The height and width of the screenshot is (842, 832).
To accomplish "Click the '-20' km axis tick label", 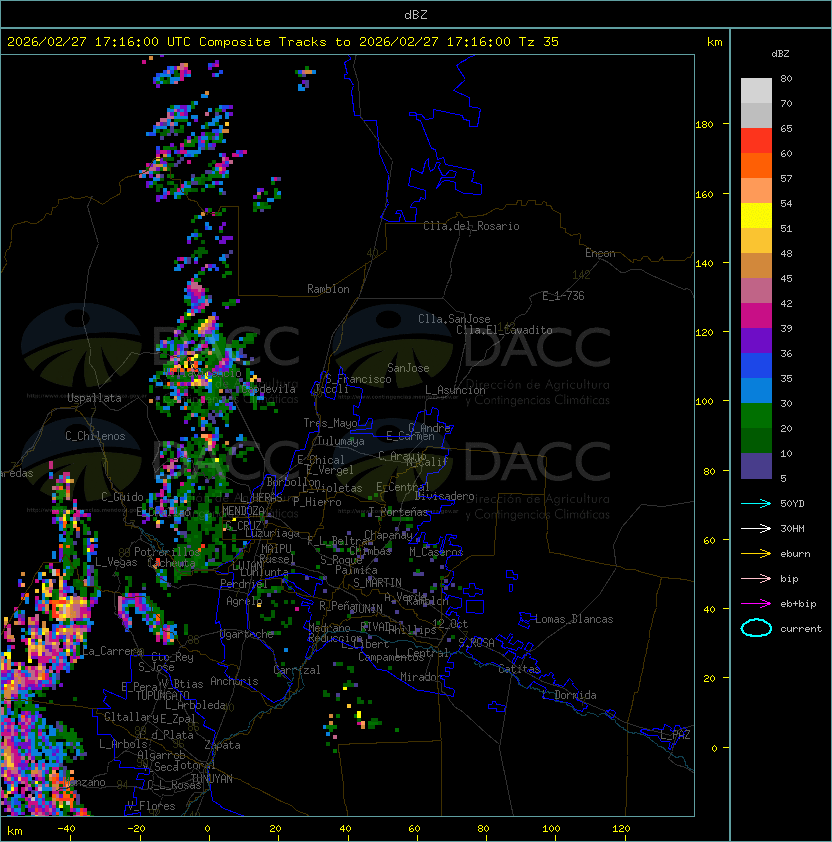I will point(136,829).
